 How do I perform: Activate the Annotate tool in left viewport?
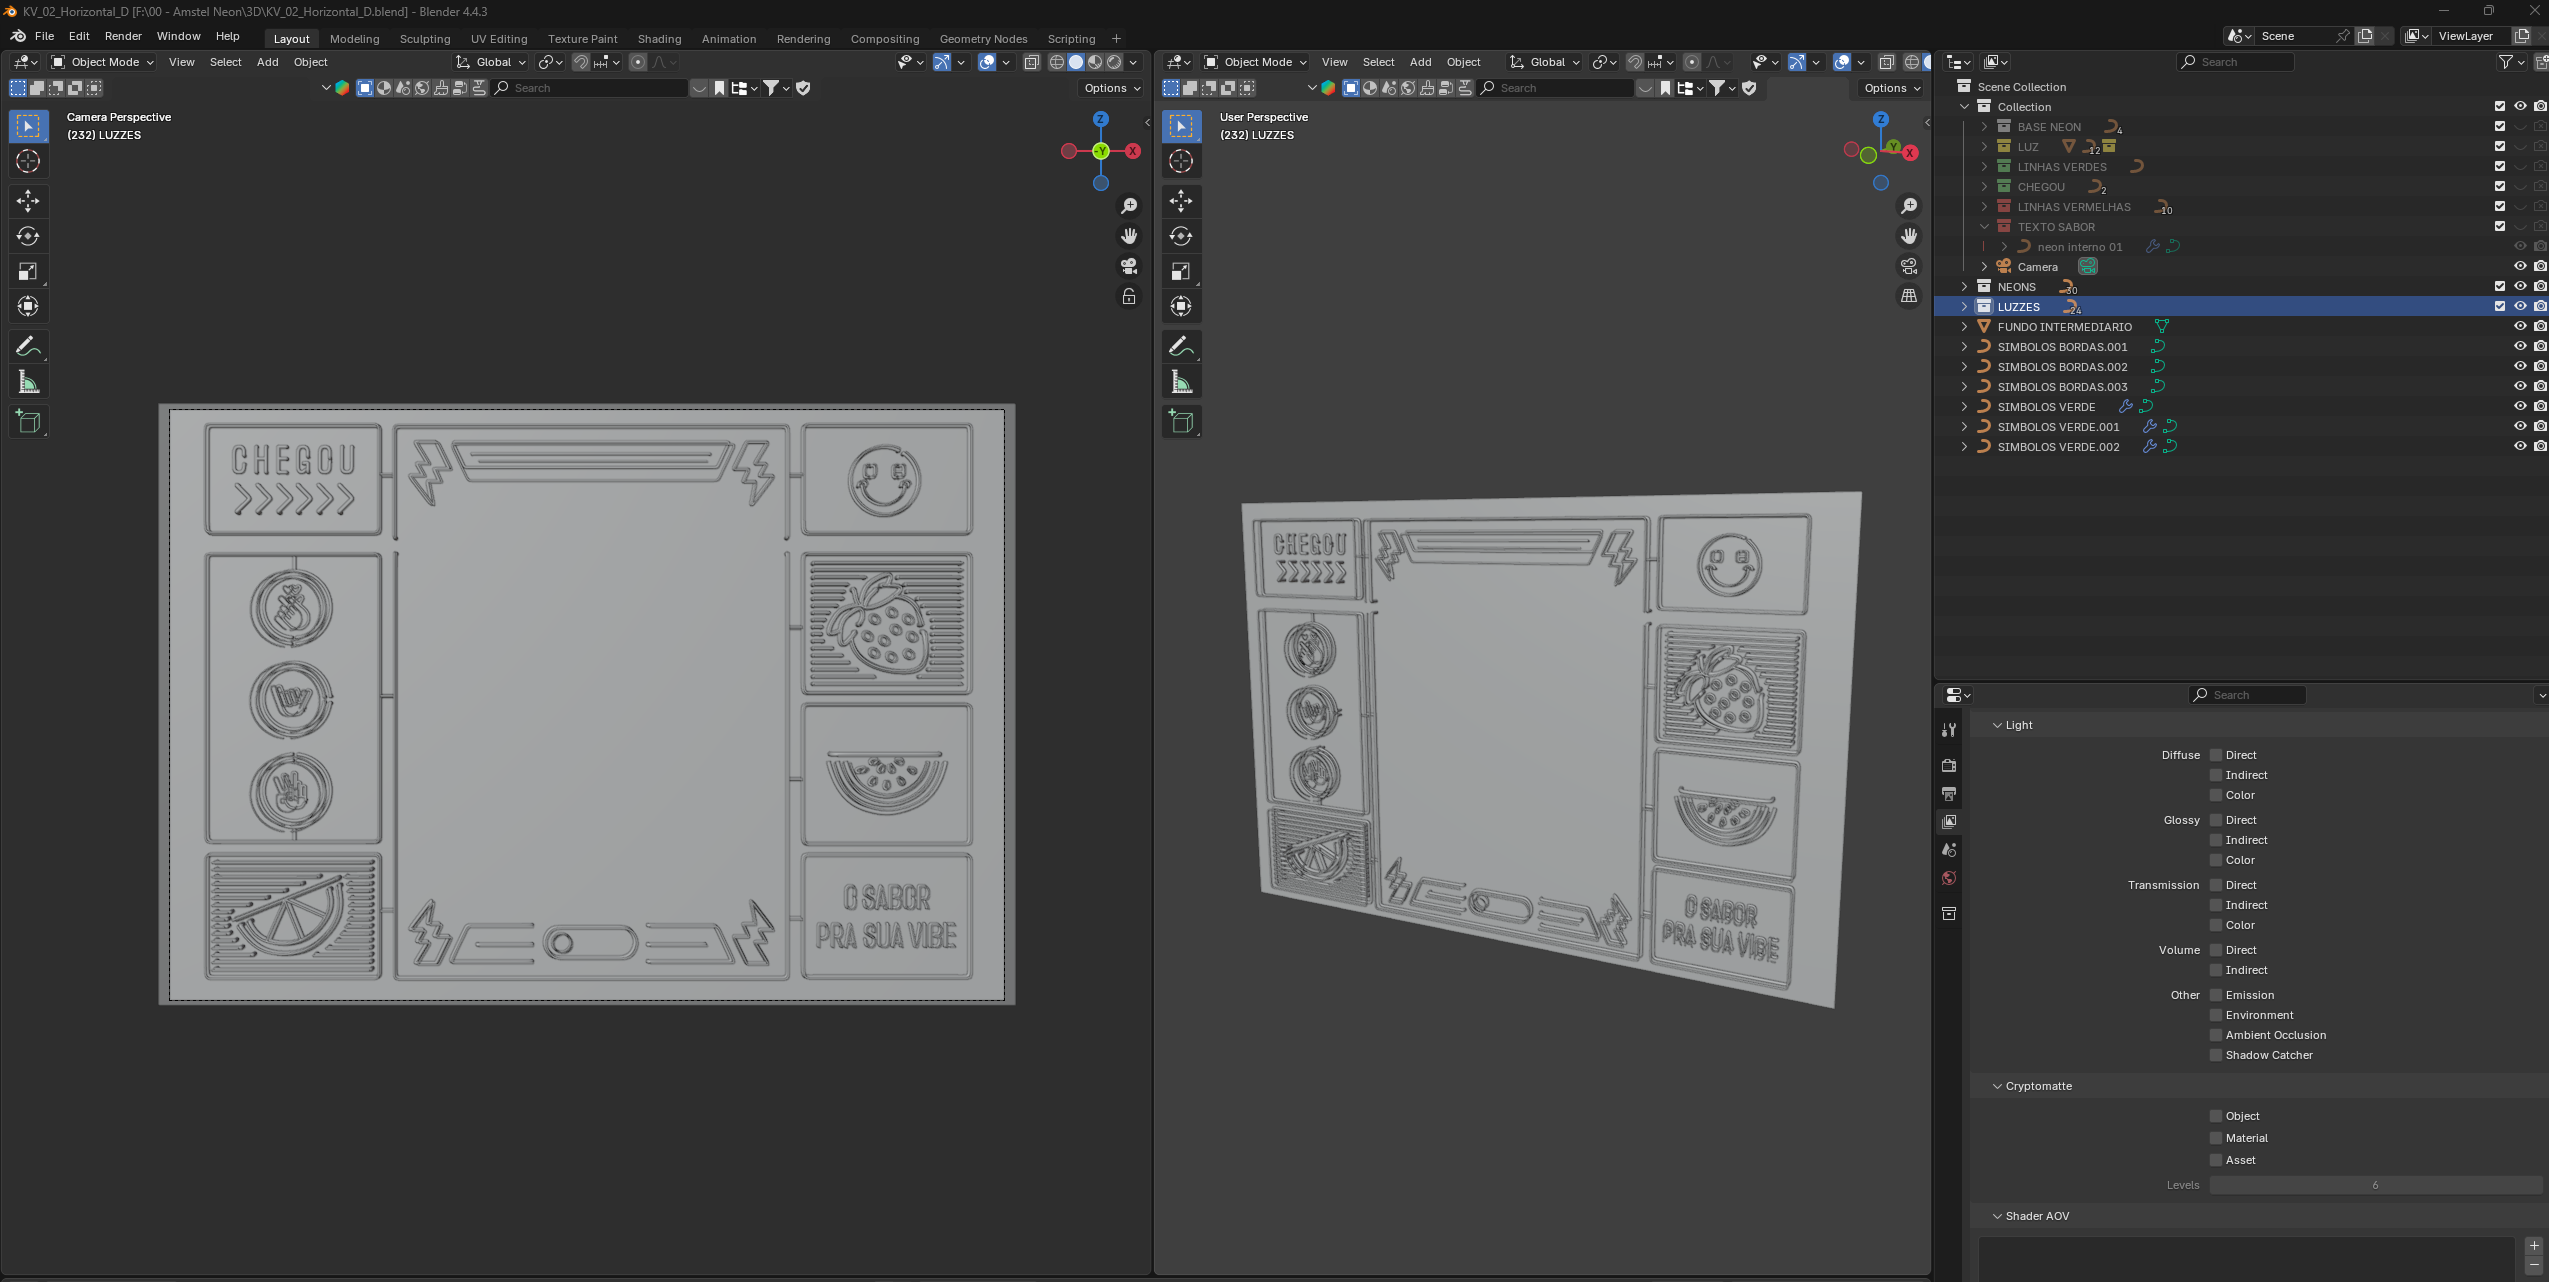[x=28, y=346]
